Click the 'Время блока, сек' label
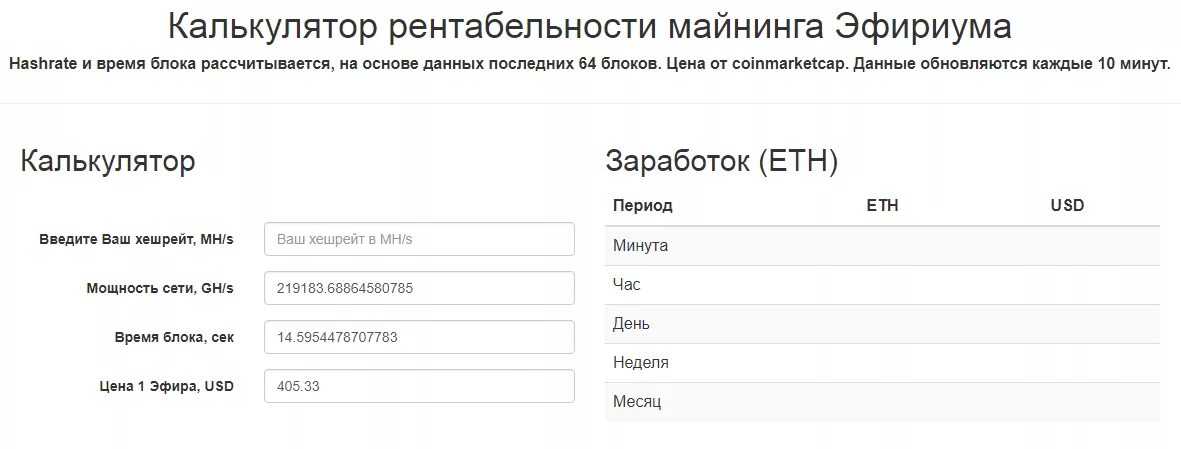1181x449 pixels. point(174,337)
